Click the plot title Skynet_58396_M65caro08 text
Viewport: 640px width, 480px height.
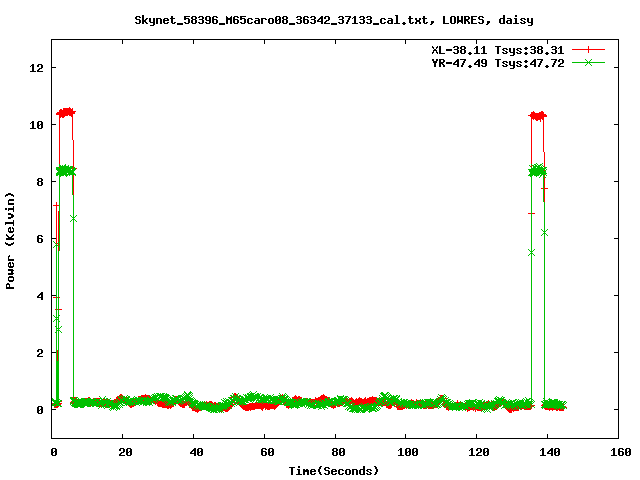[x=334, y=20]
